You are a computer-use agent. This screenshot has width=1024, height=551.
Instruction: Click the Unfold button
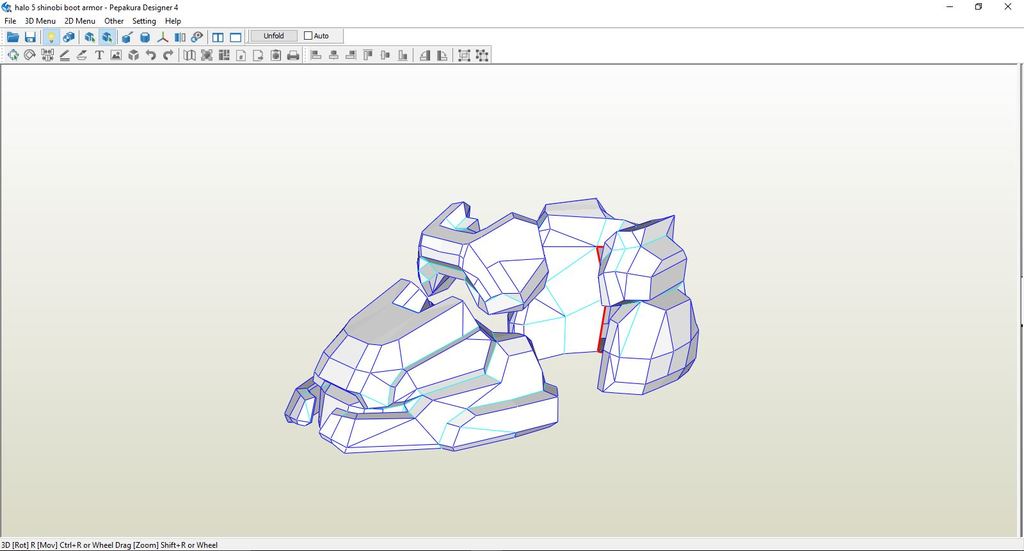point(274,36)
